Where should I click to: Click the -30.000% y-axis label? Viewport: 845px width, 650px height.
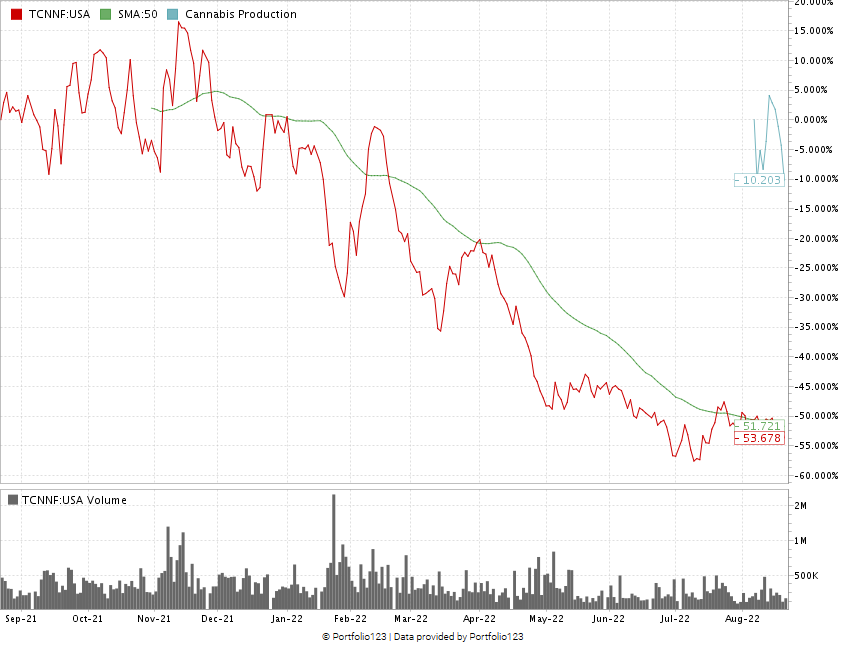coord(816,298)
